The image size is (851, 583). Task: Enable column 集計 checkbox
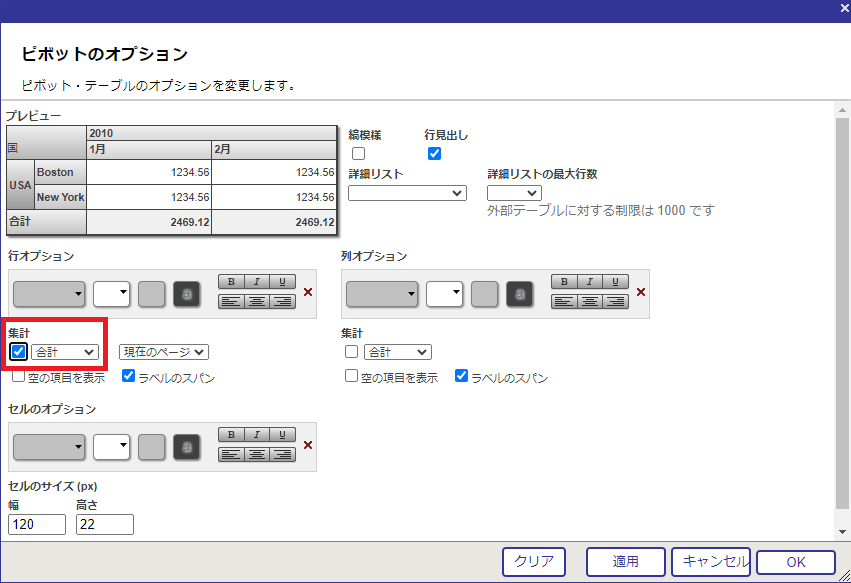351,352
